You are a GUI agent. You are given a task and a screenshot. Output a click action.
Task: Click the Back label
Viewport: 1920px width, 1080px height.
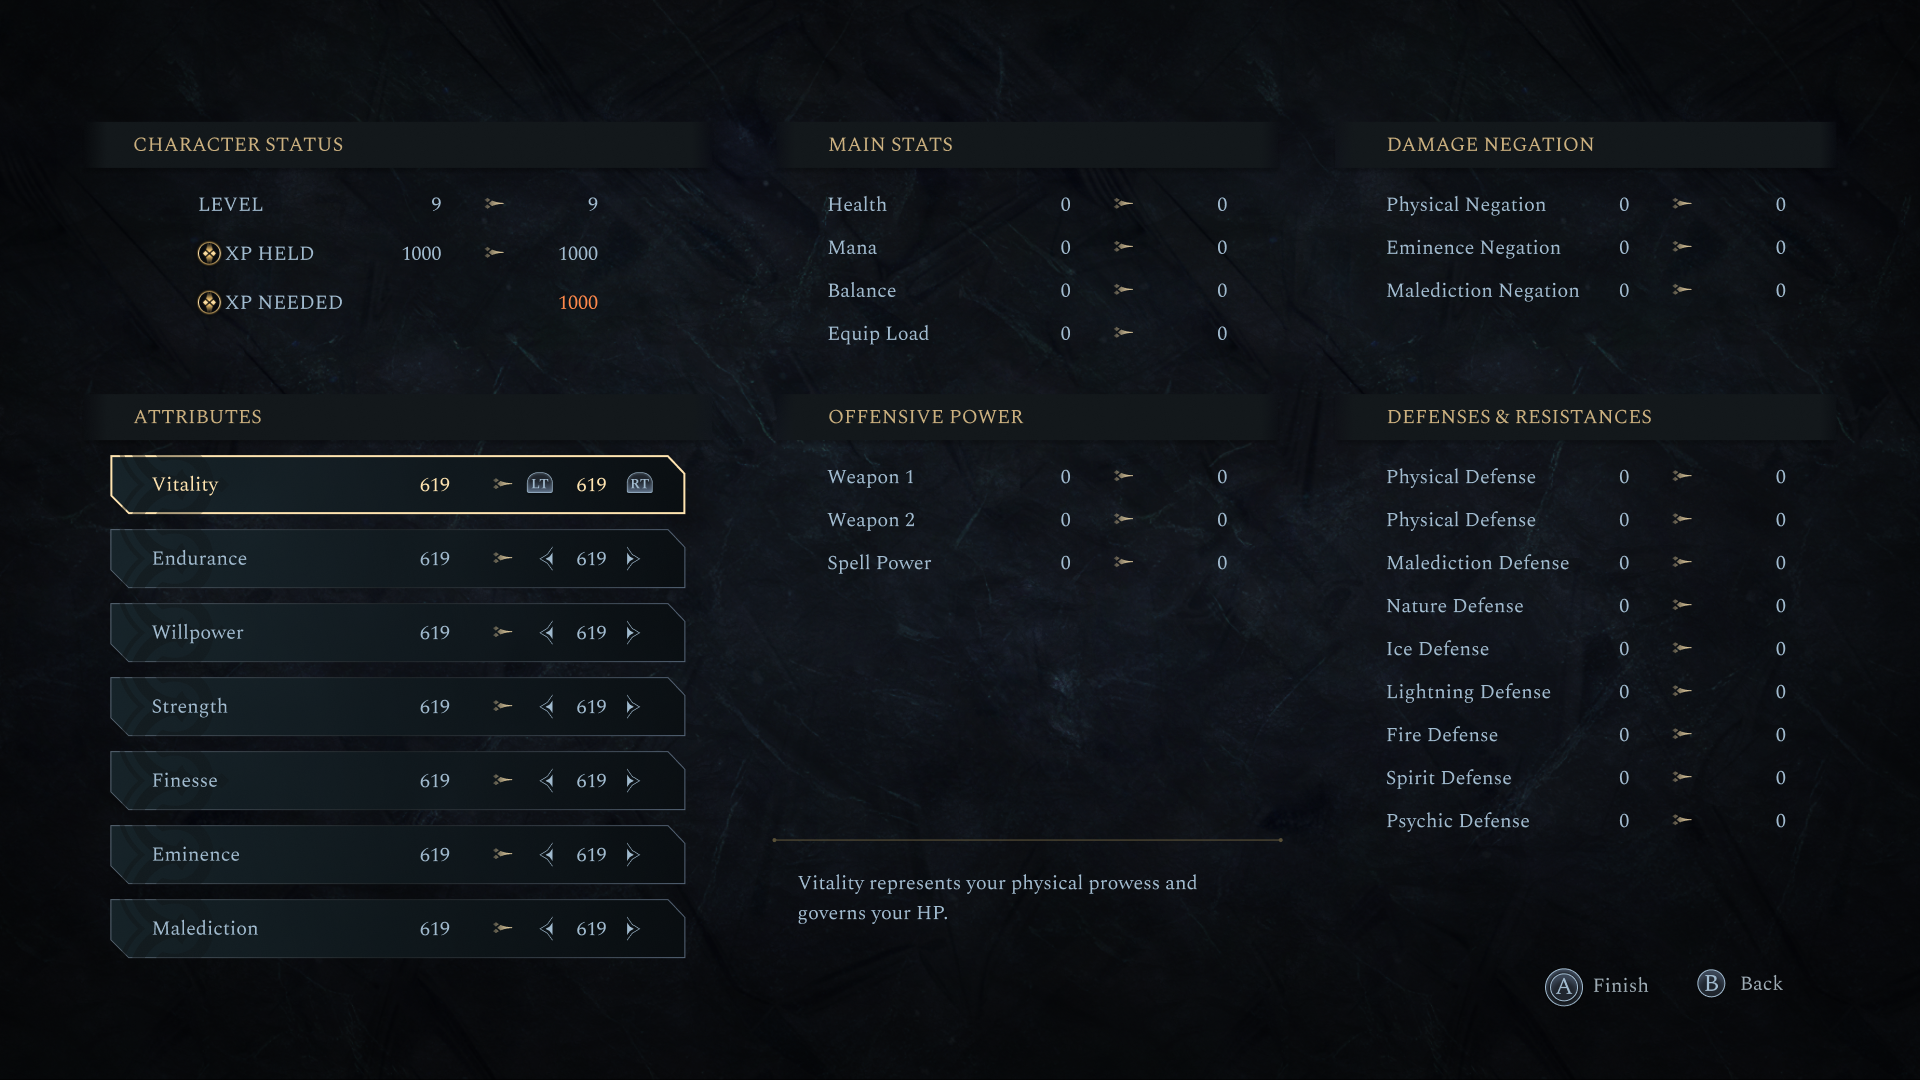tap(1761, 984)
